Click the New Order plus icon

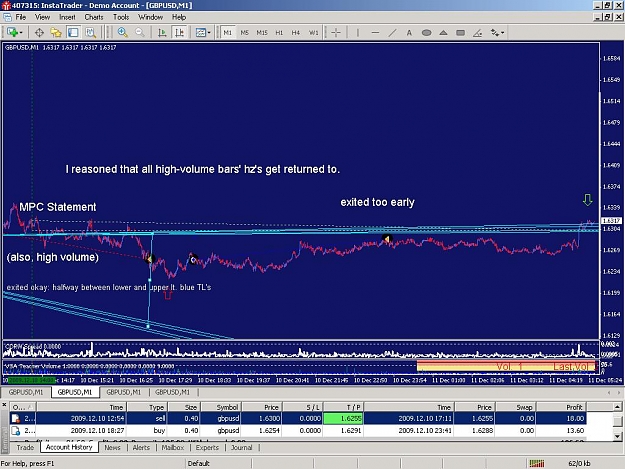(12, 32)
